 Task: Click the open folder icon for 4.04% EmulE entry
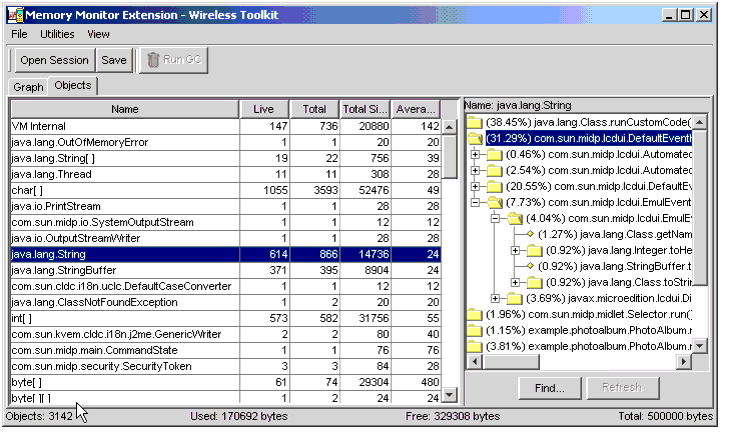[515, 219]
